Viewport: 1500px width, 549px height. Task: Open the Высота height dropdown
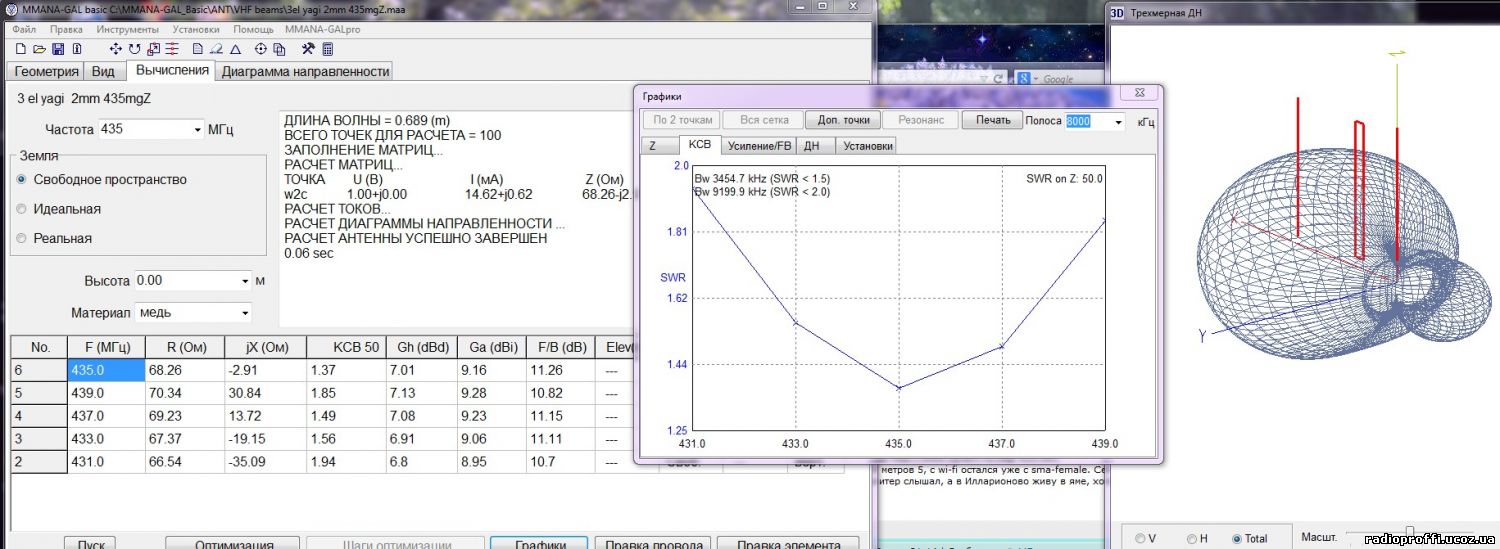[x=246, y=281]
